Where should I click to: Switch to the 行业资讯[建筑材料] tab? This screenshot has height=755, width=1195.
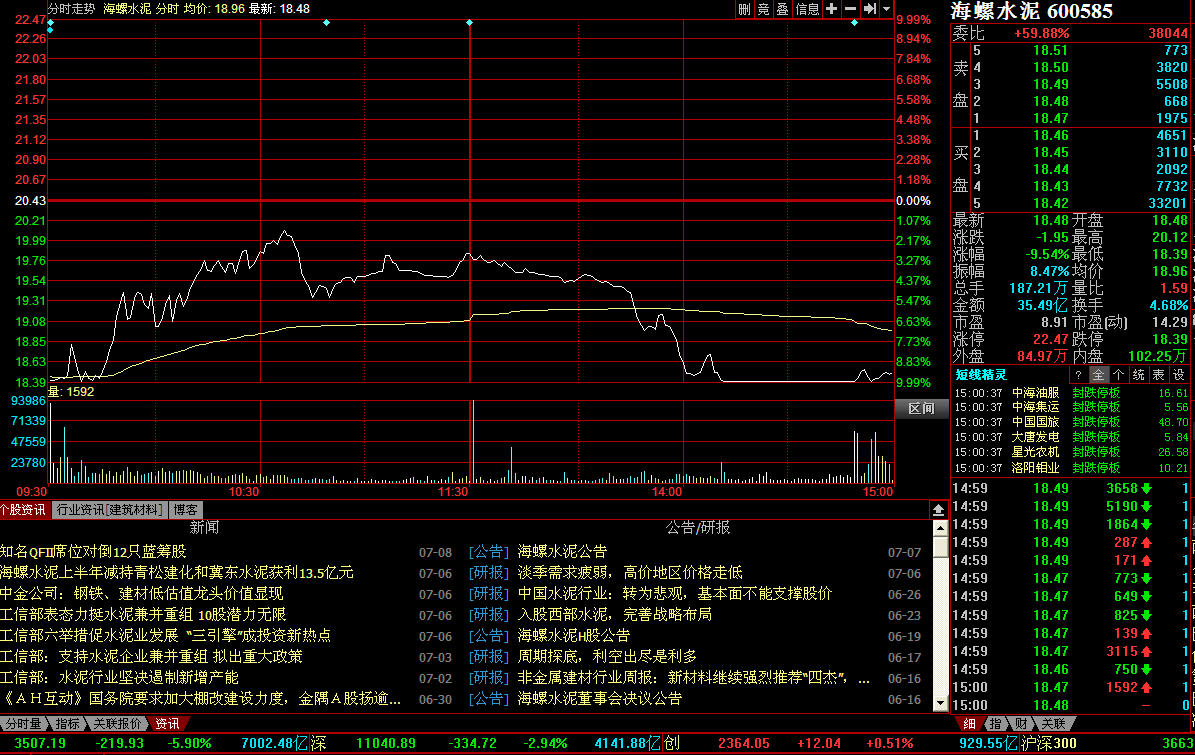pyautogui.click(x=108, y=510)
